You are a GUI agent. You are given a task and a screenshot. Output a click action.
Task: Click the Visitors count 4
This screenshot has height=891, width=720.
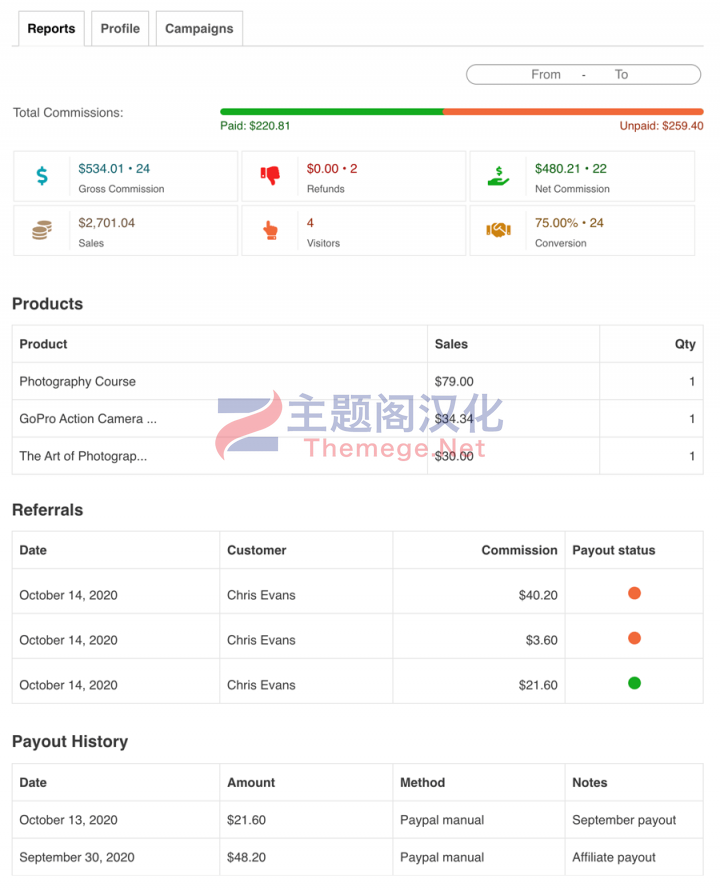tap(310, 223)
